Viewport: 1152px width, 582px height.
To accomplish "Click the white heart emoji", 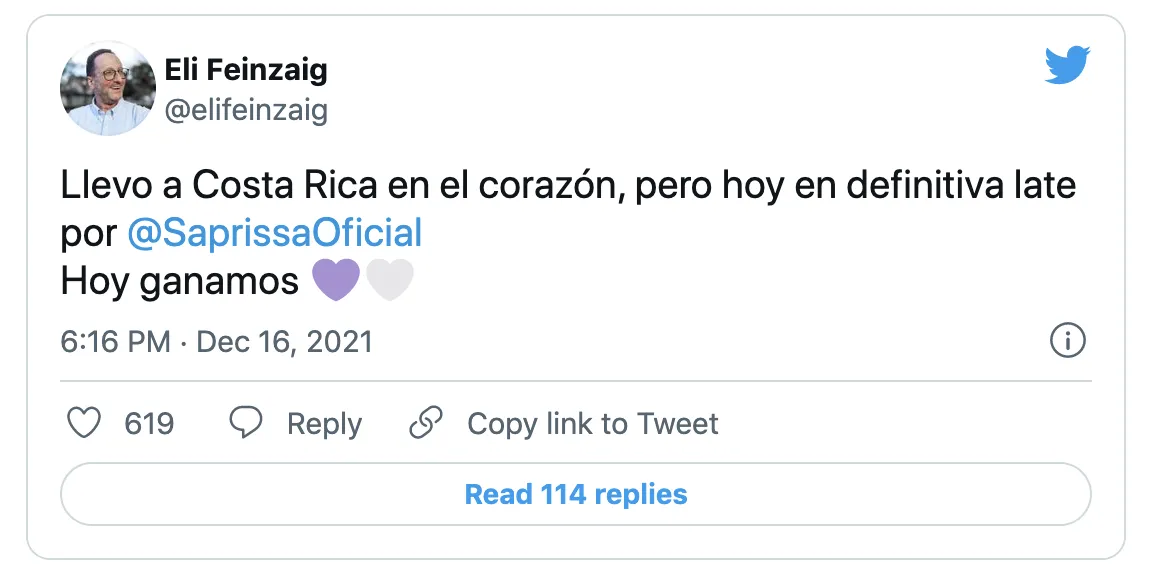I will pyautogui.click(x=389, y=282).
